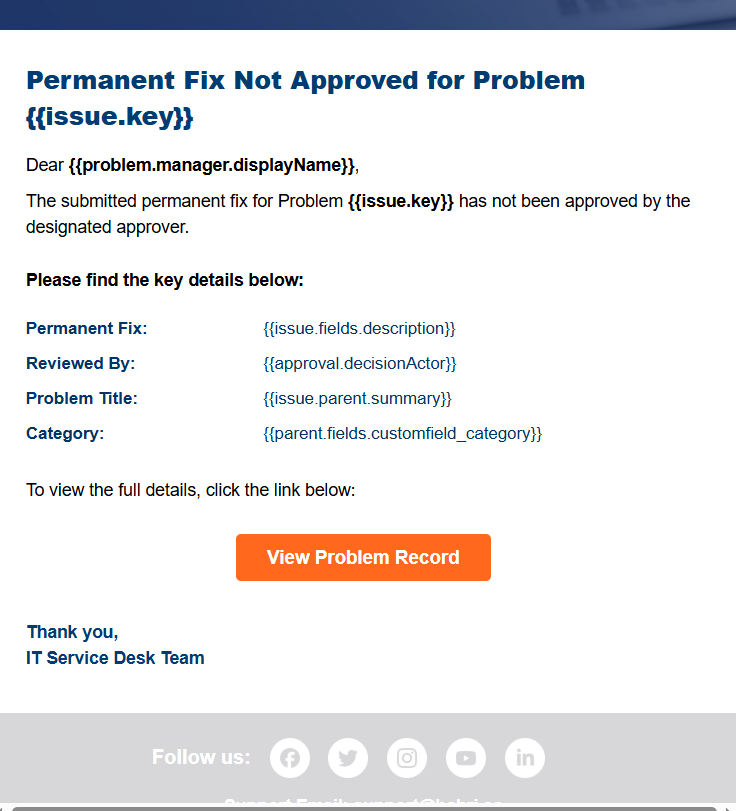
Task: Click the View Problem Record button
Action: (x=363, y=557)
